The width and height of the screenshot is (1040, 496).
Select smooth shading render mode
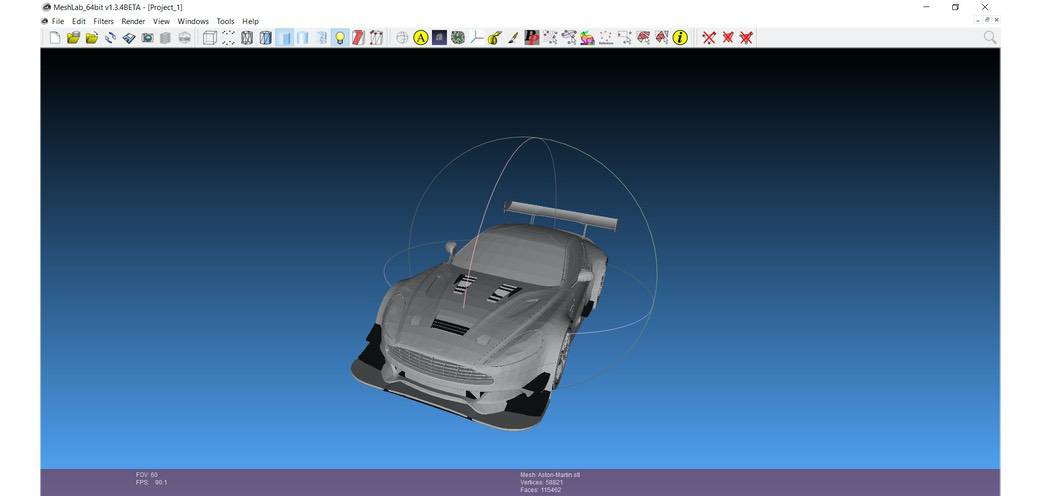(x=321, y=38)
